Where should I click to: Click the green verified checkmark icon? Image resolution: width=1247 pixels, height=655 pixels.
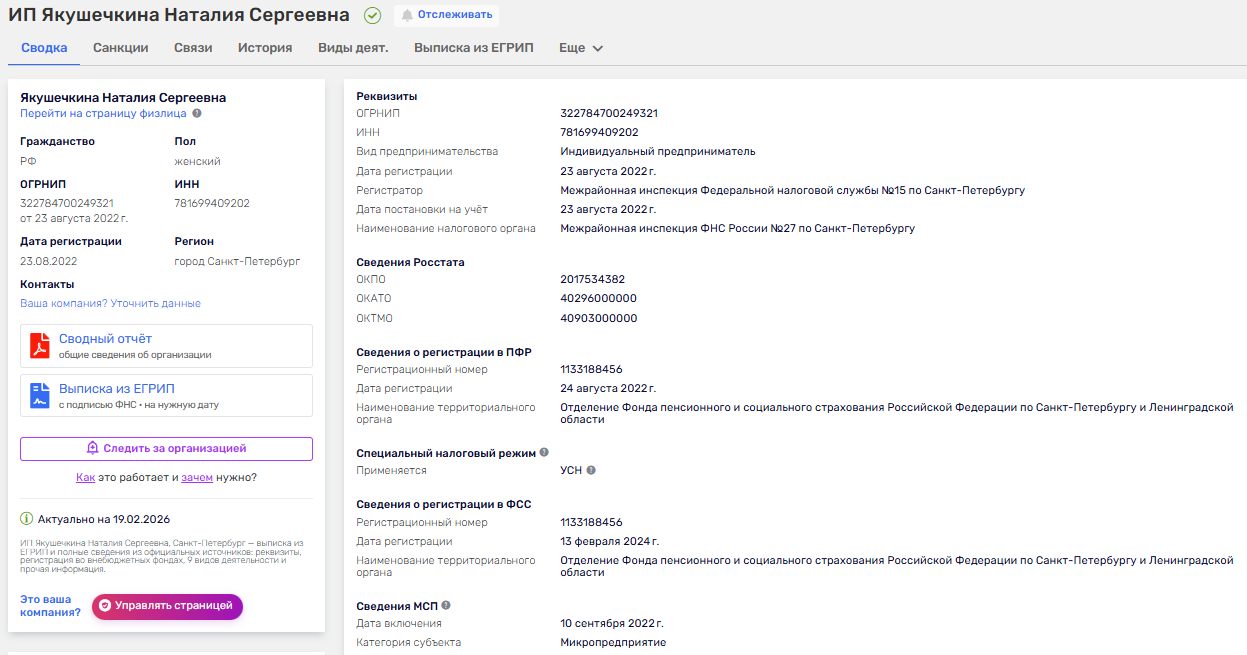pos(373,15)
